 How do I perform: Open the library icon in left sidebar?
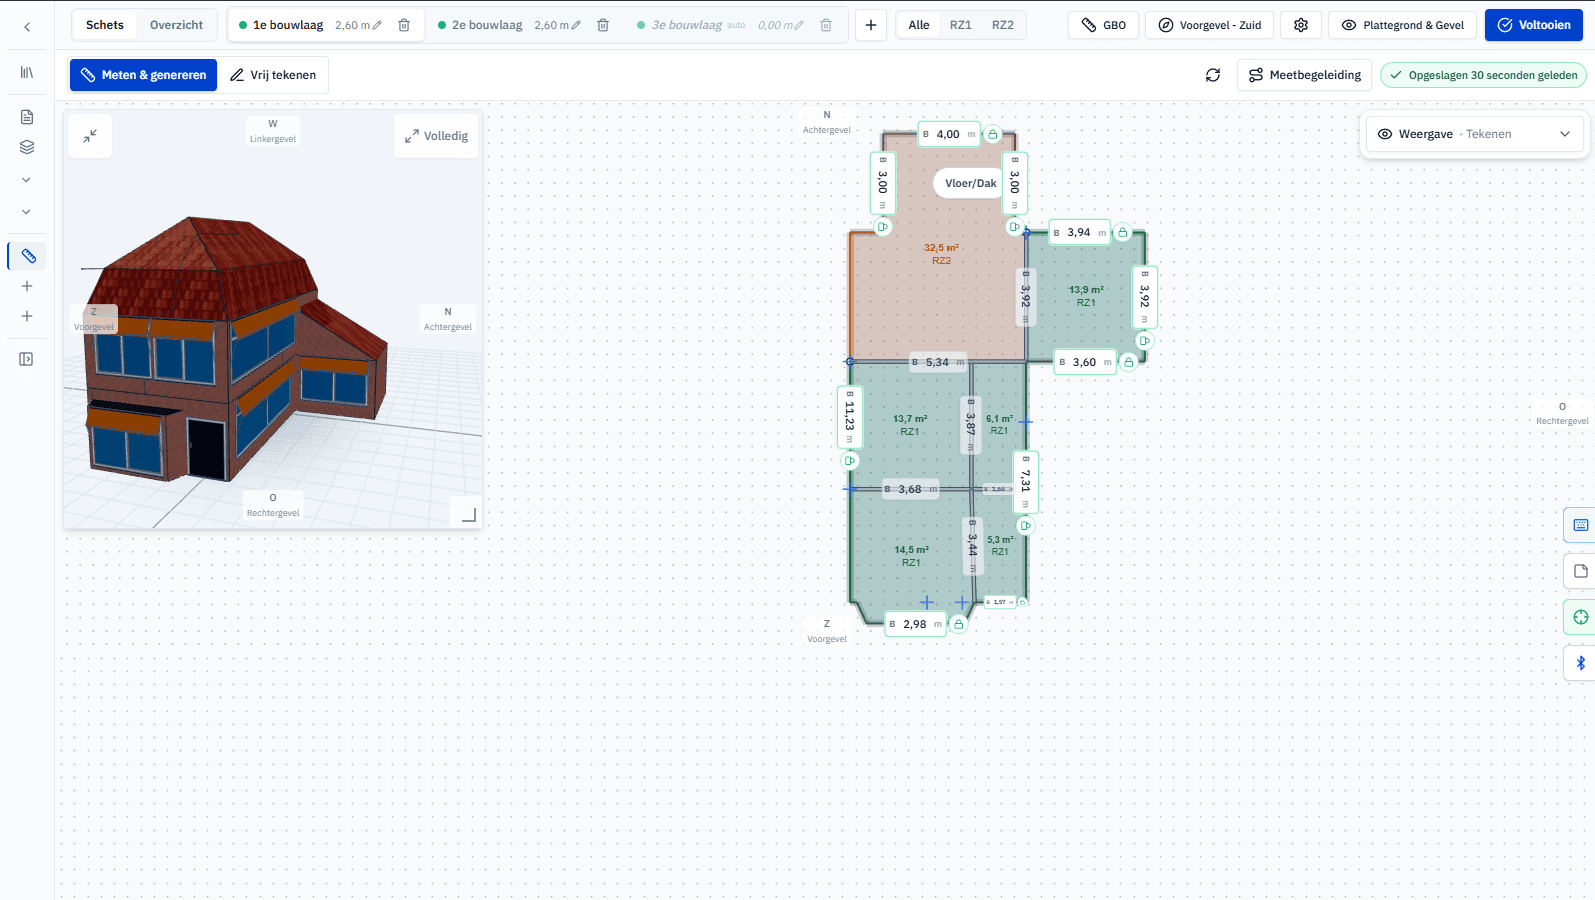[x=27, y=72]
